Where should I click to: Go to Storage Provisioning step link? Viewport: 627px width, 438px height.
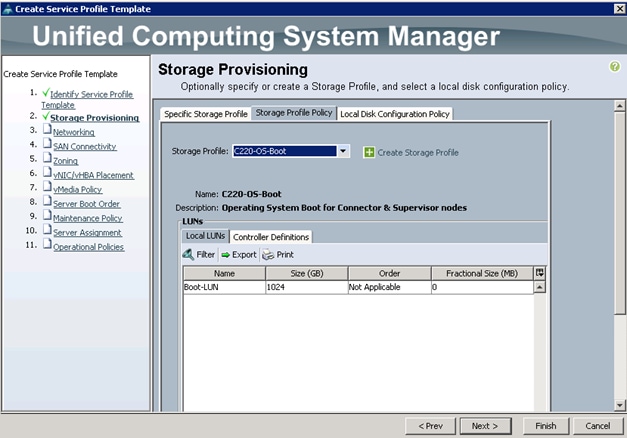[x=94, y=118]
